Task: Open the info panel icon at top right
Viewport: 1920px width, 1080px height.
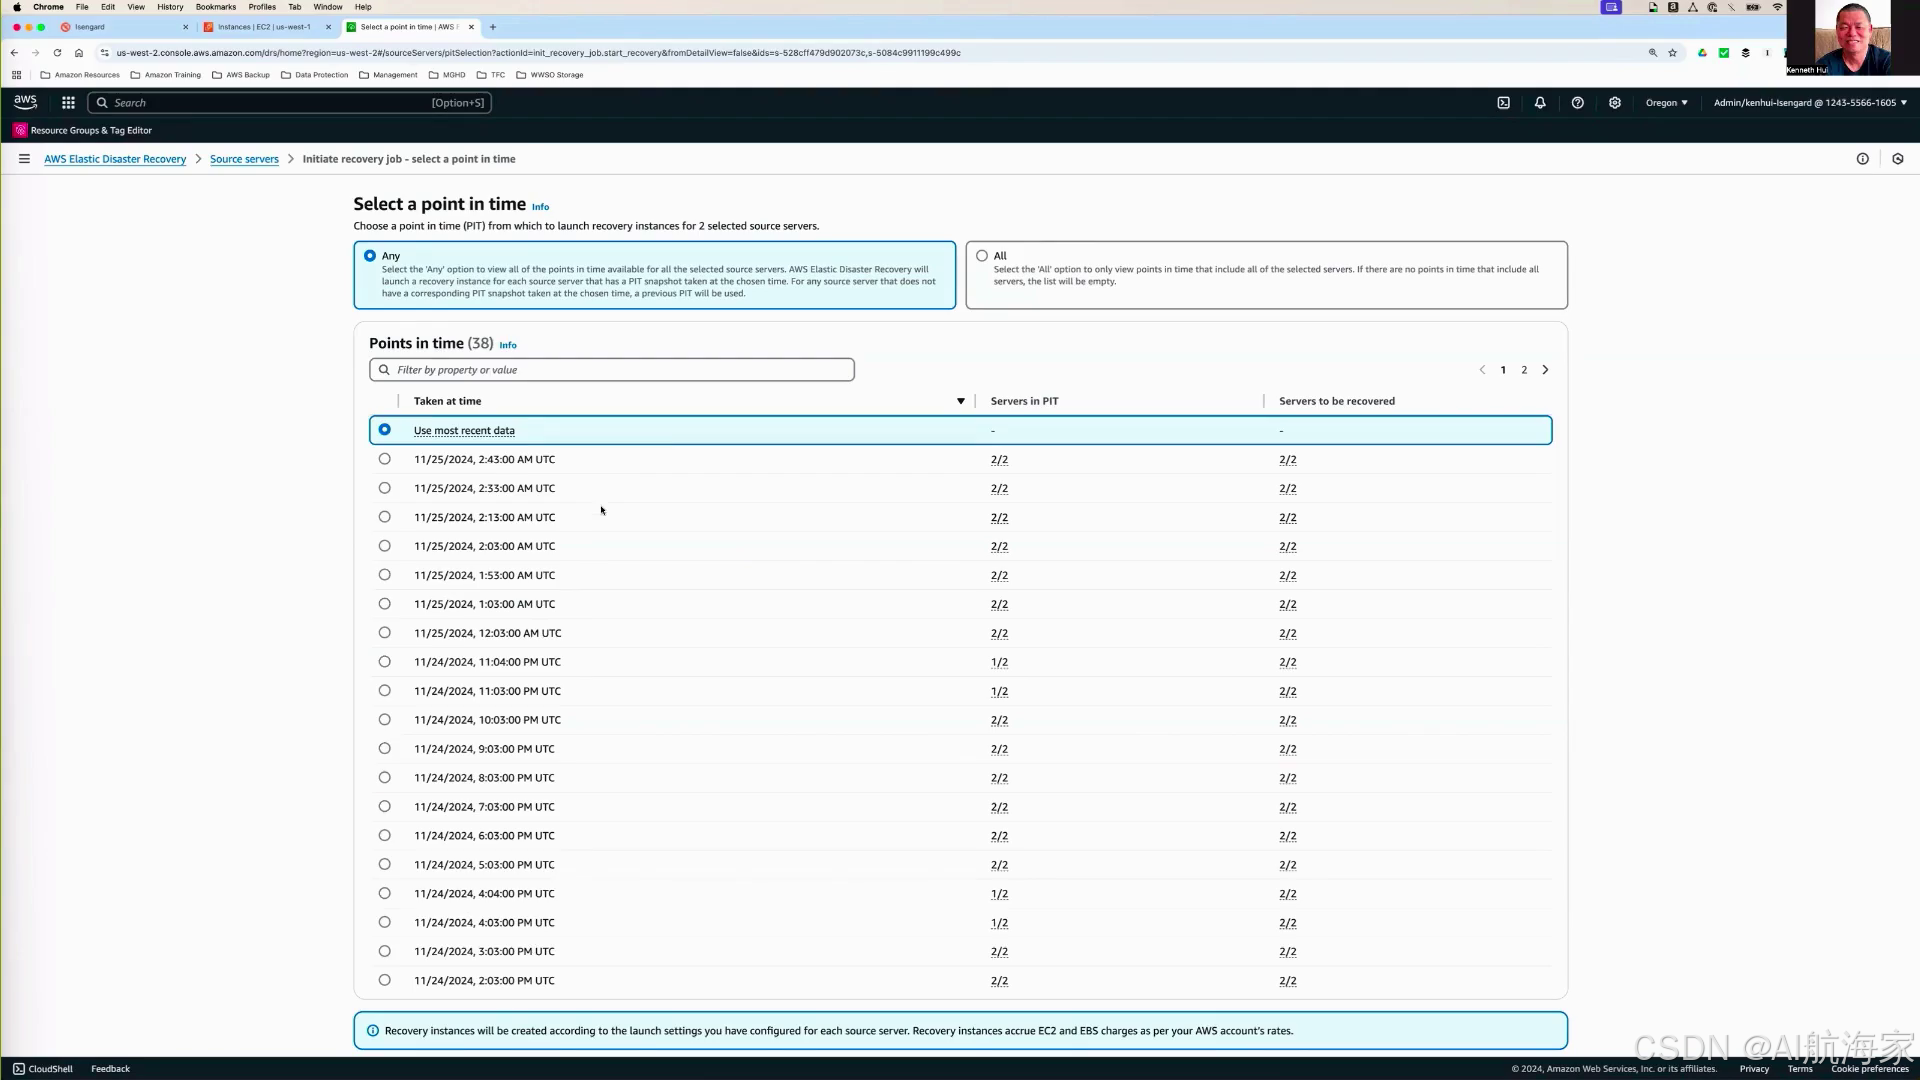Action: click(1862, 159)
